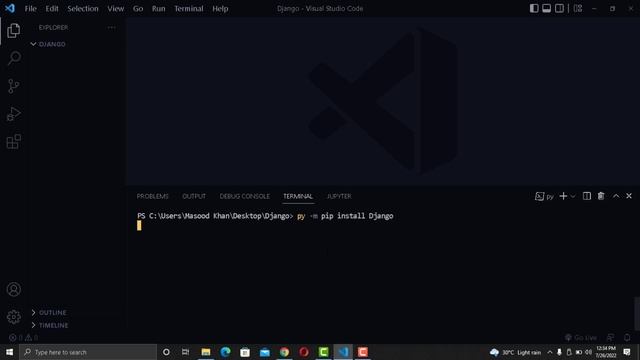Select VS Code taskbar icon

coord(343,352)
